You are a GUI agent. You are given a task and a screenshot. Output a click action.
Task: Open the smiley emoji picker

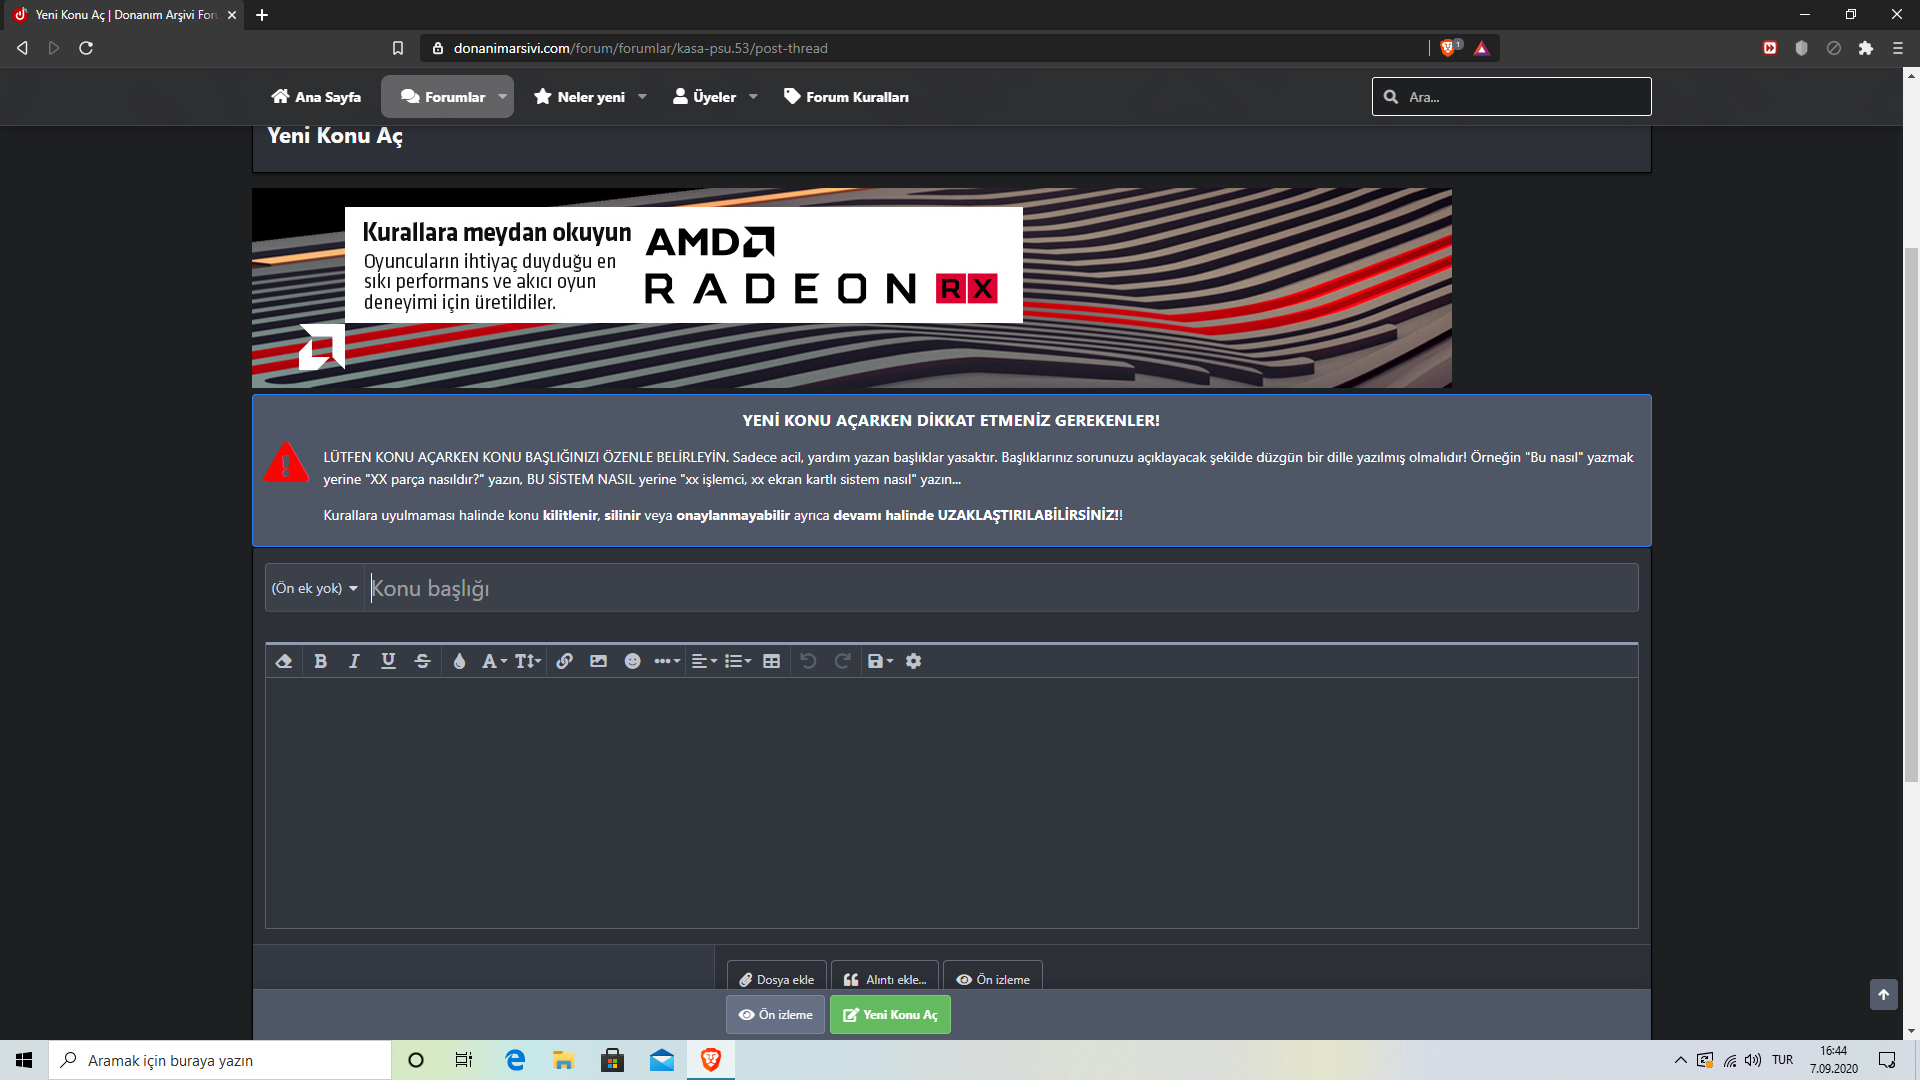(x=632, y=661)
